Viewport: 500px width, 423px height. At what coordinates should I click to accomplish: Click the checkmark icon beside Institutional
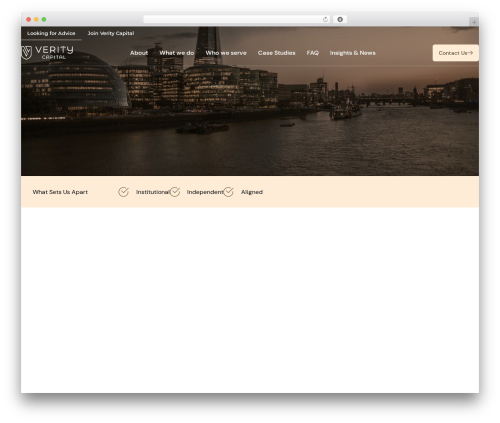(x=123, y=192)
